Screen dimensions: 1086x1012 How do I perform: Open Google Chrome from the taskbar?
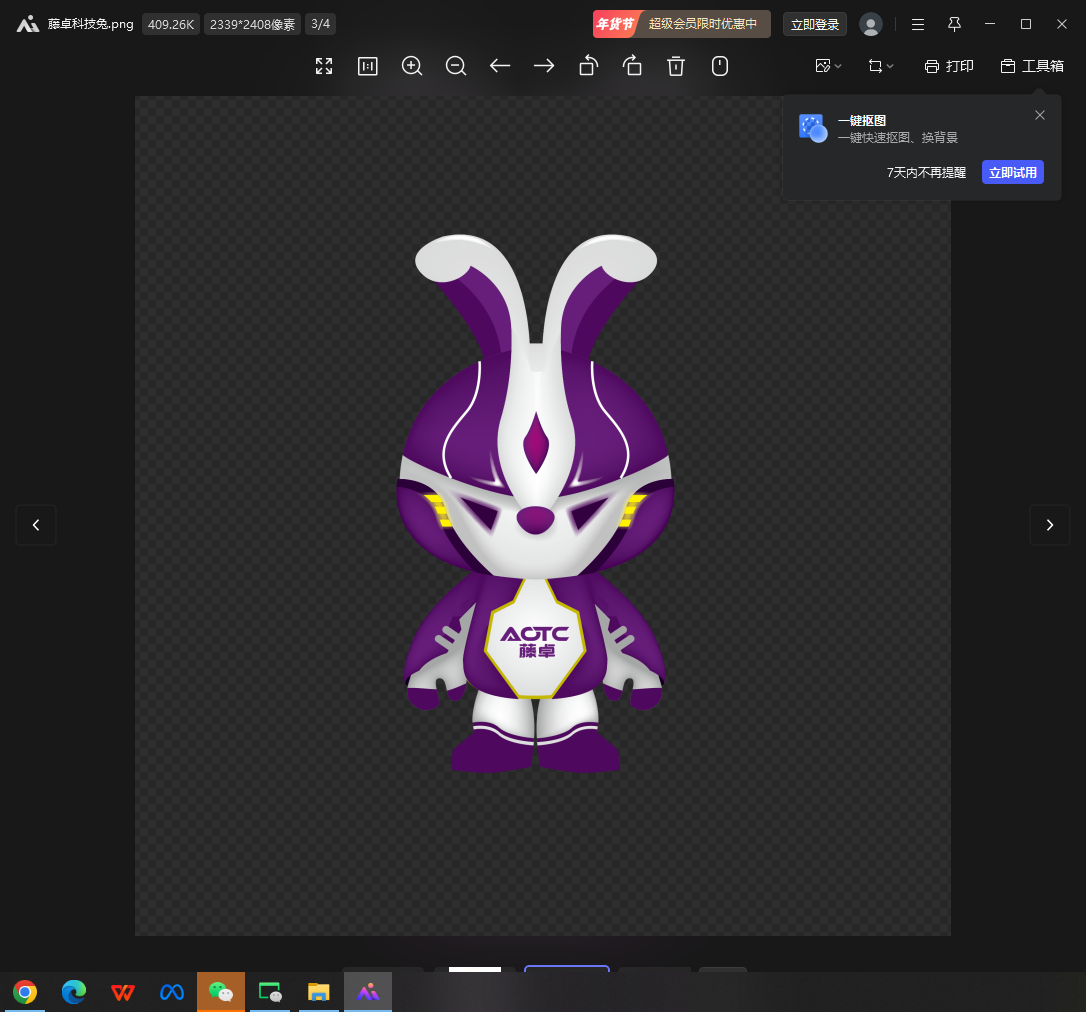pos(25,992)
